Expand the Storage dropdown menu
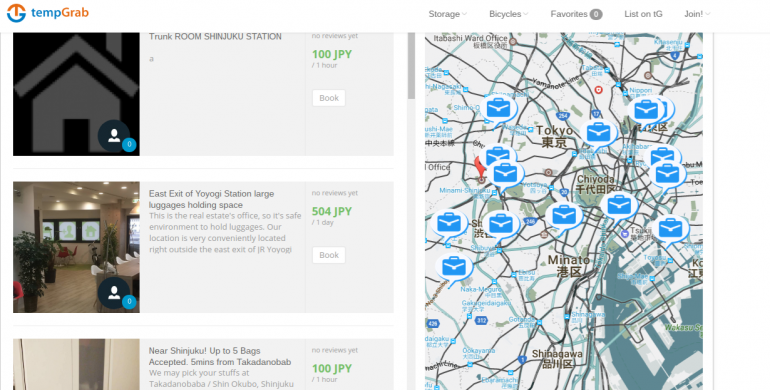 coord(447,14)
